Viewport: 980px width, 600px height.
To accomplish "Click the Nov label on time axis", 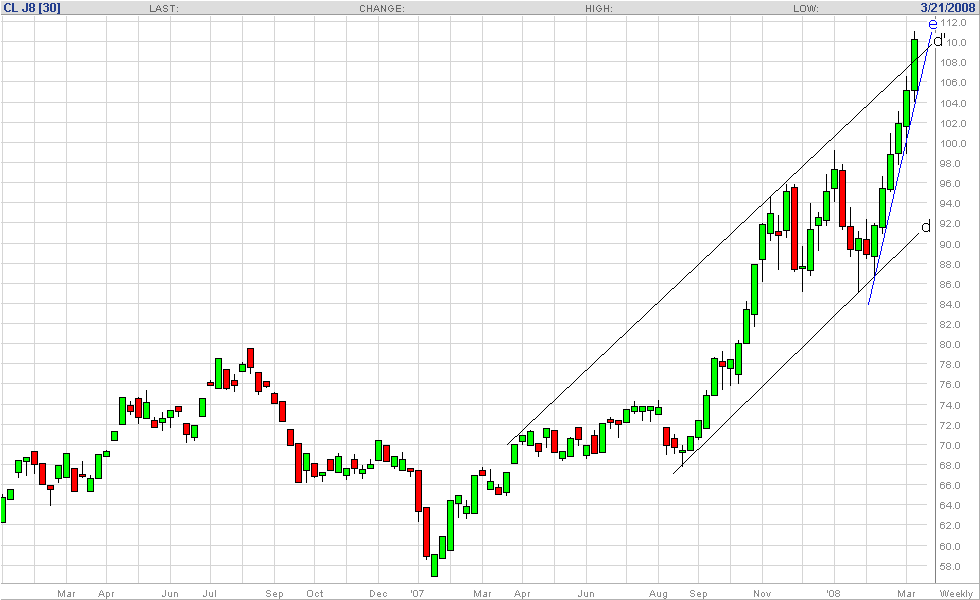I will 762,594.
